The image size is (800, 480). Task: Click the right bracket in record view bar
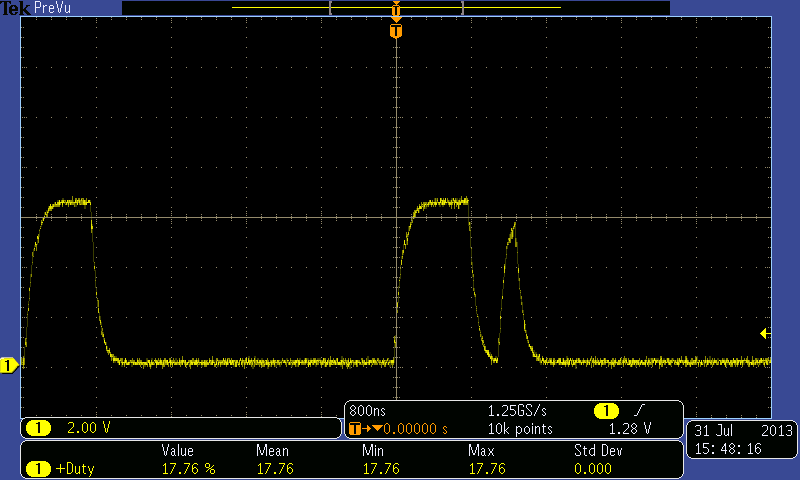click(x=462, y=8)
